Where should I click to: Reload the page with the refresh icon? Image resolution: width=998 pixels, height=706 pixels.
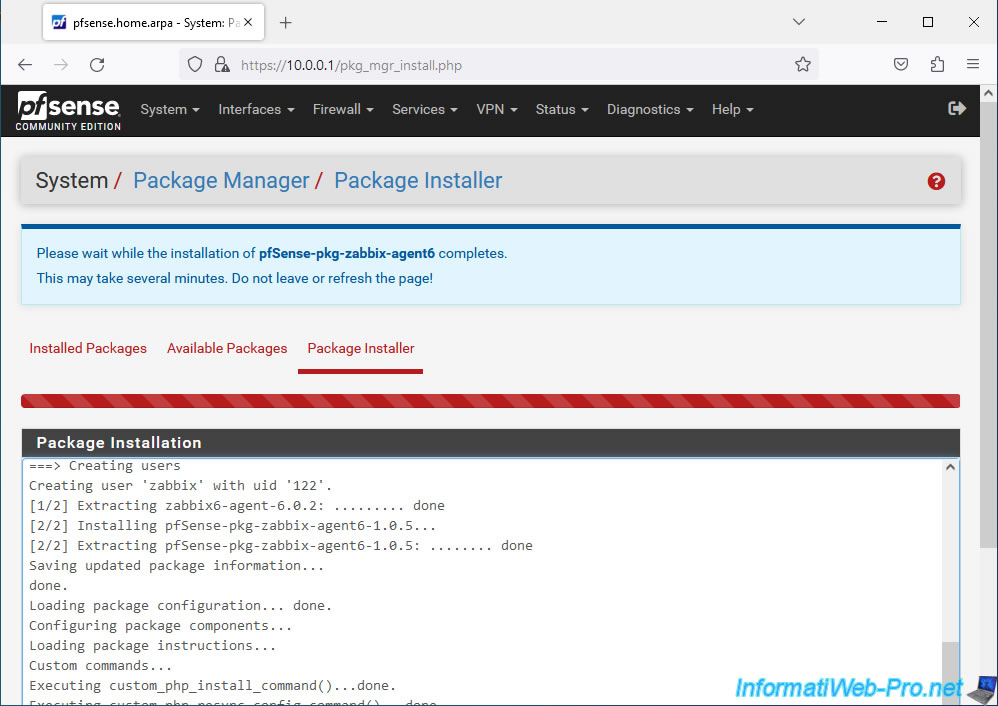pos(97,64)
